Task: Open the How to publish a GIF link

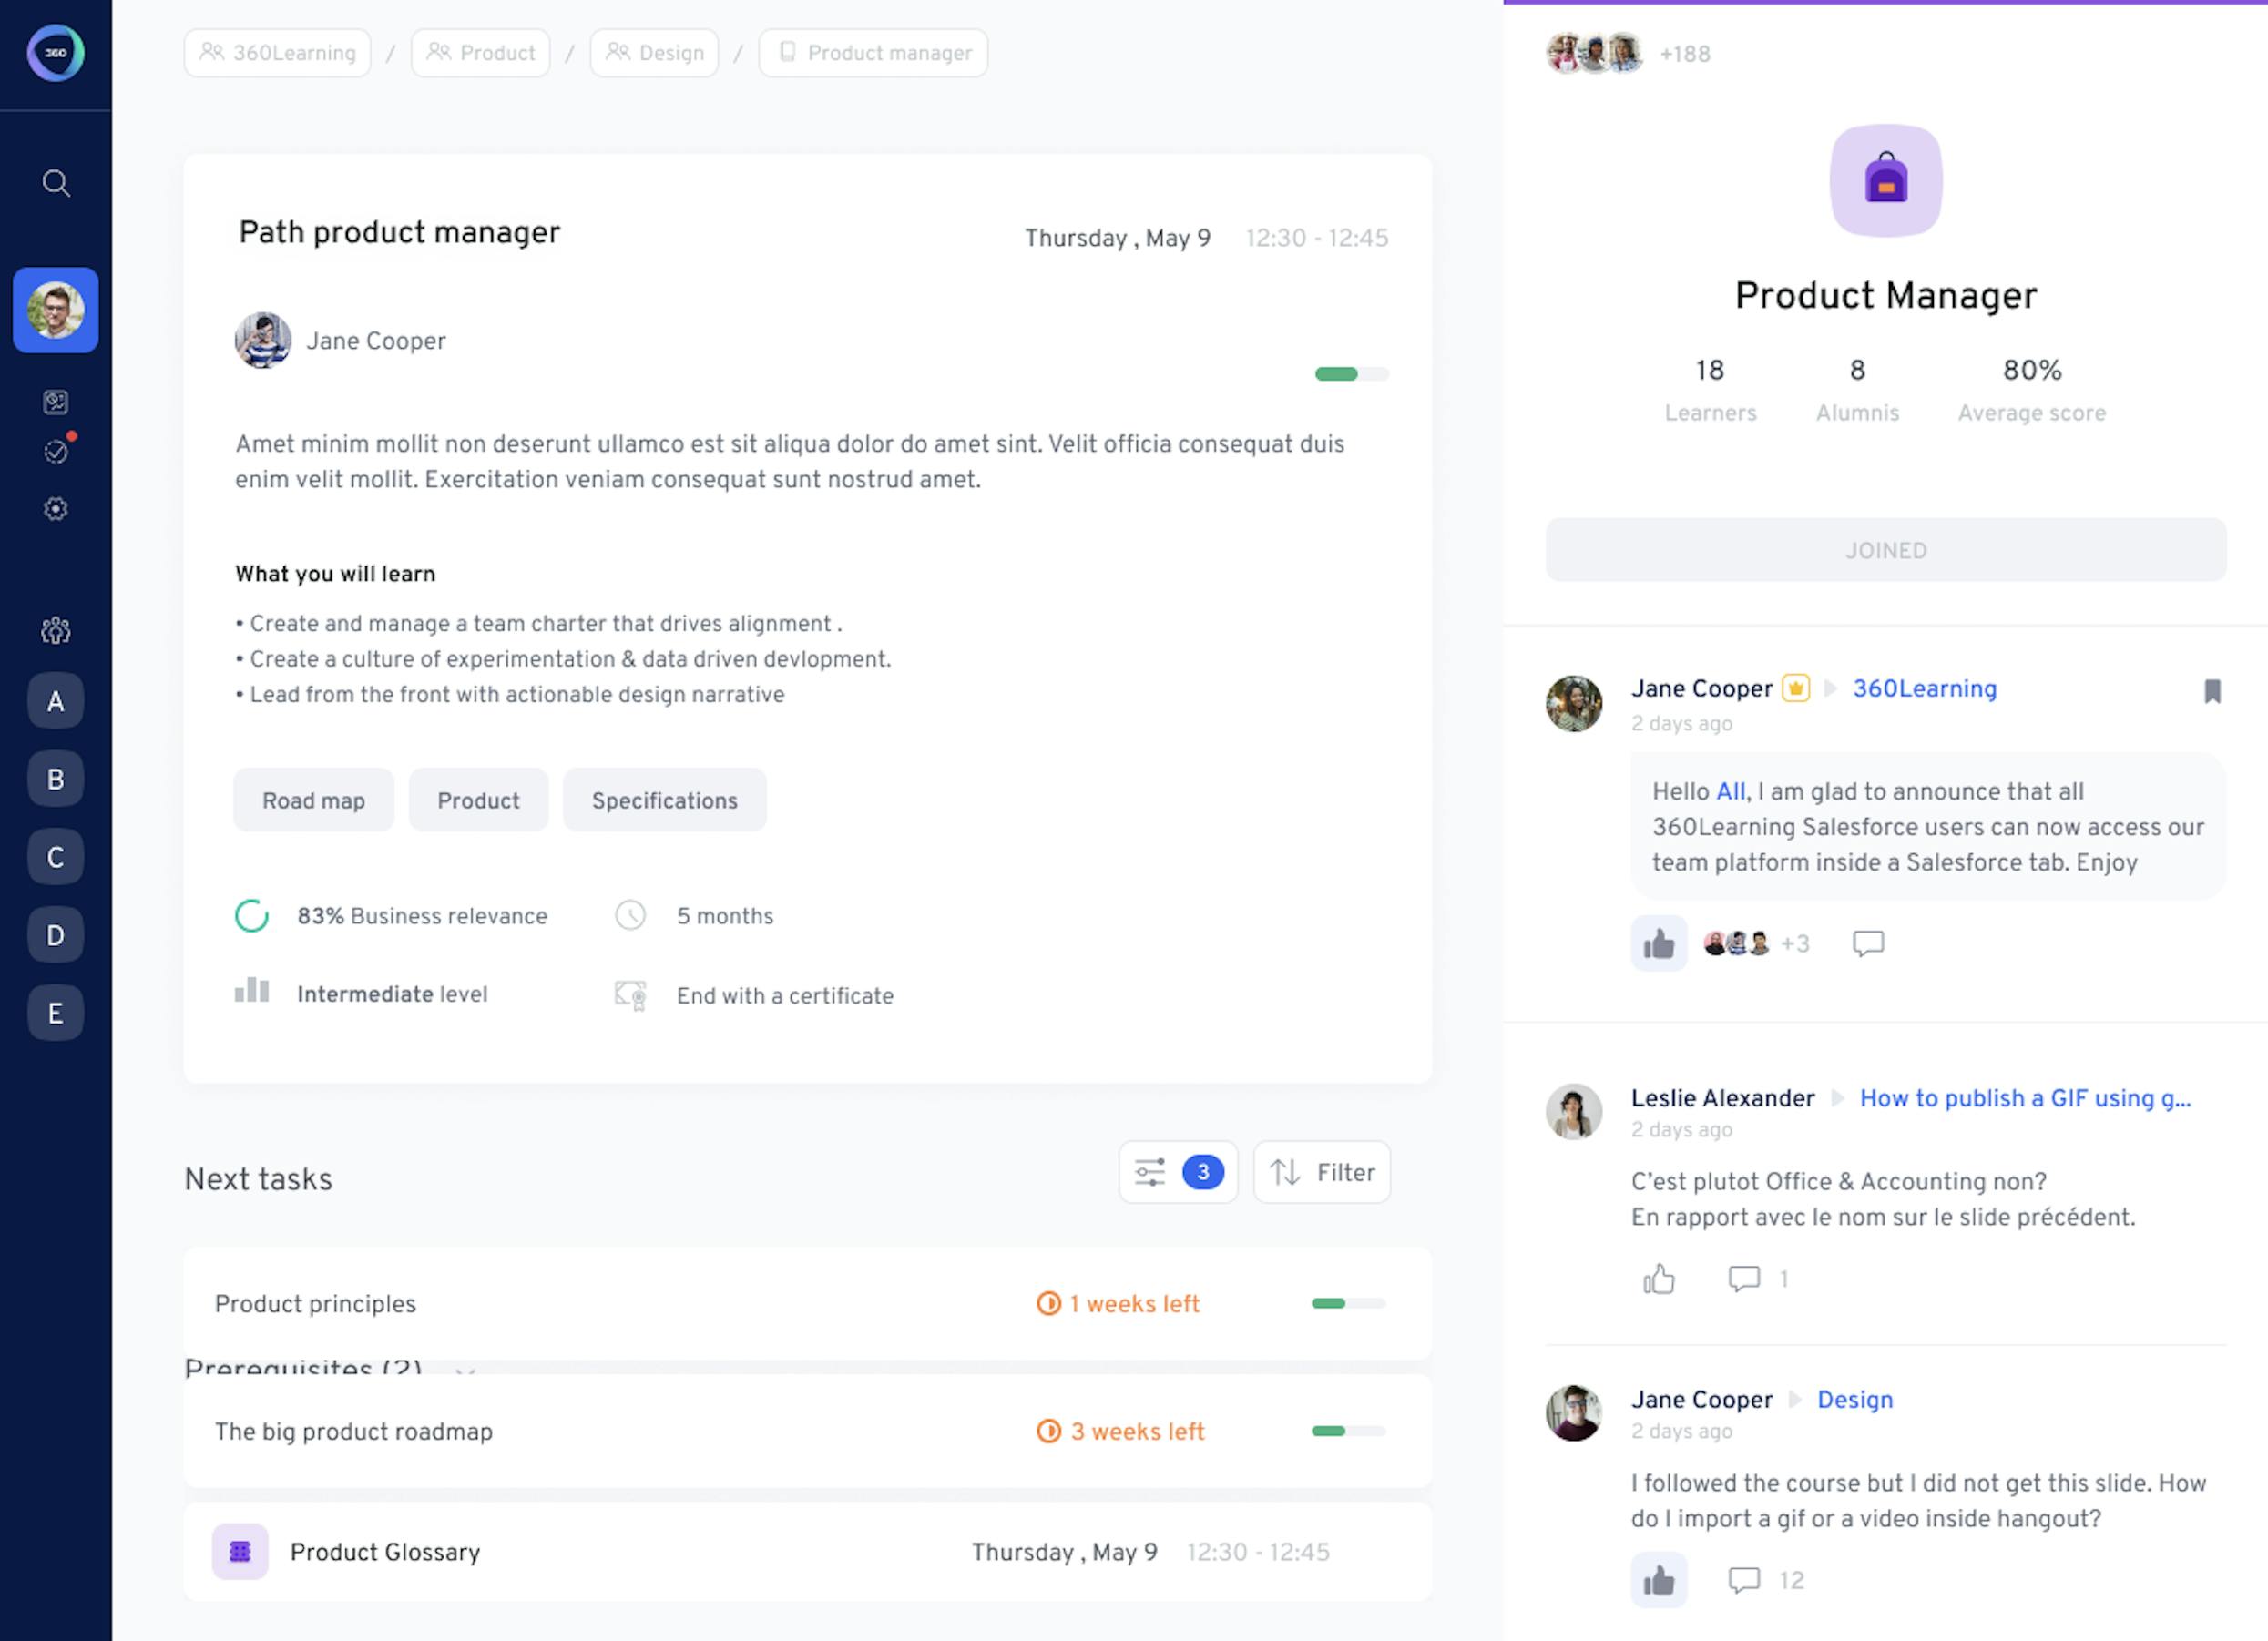Action: tap(2024, 1098)
